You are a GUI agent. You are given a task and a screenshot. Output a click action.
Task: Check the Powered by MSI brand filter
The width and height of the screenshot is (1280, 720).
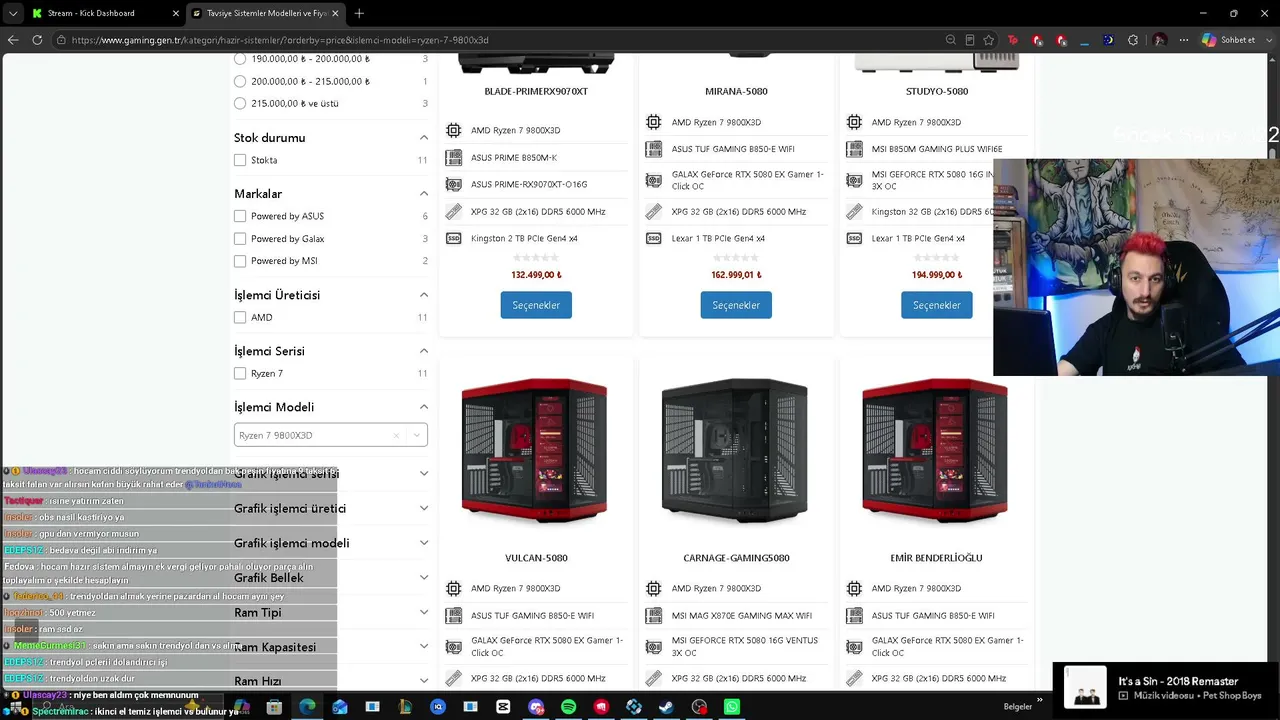[x=240, y=261]
